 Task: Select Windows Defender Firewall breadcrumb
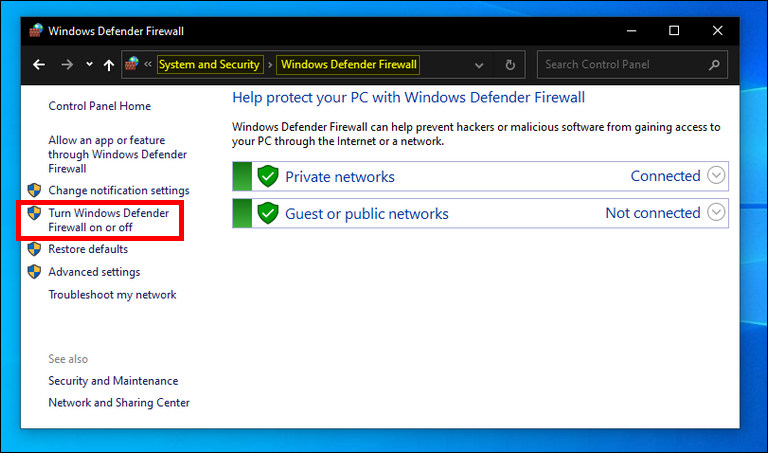tap(348, 65)
